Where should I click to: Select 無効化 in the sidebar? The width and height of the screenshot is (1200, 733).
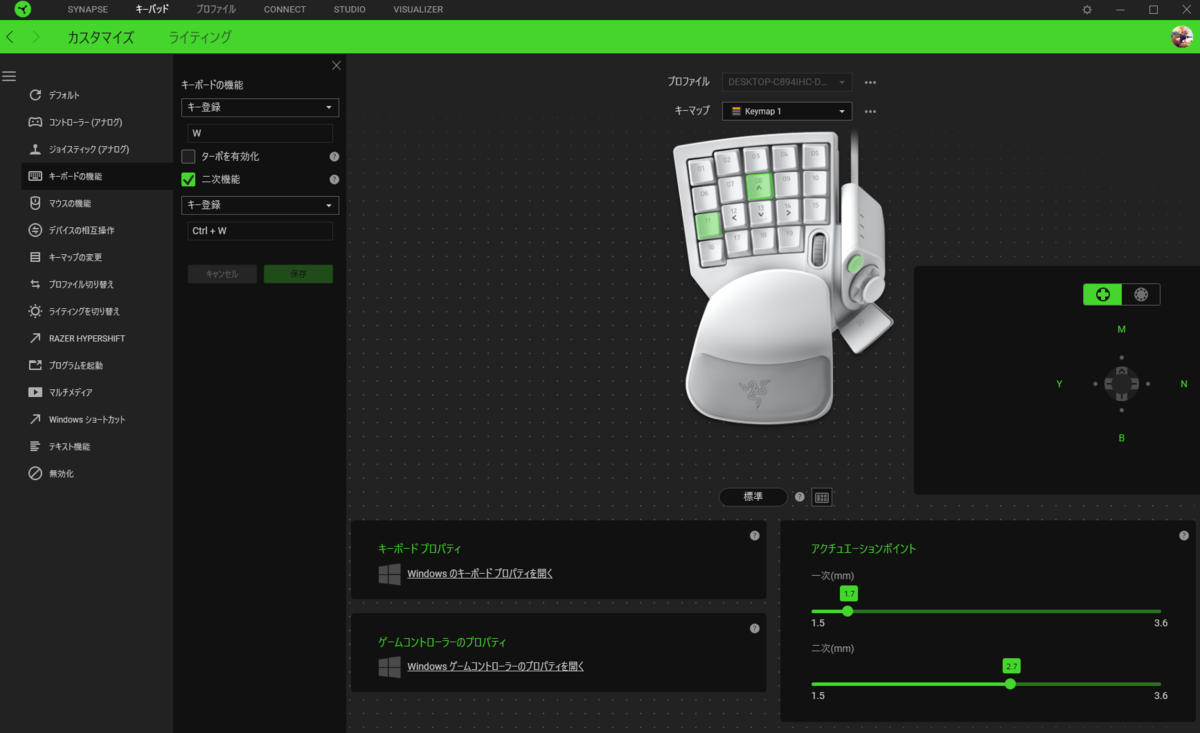click(97, 473)
